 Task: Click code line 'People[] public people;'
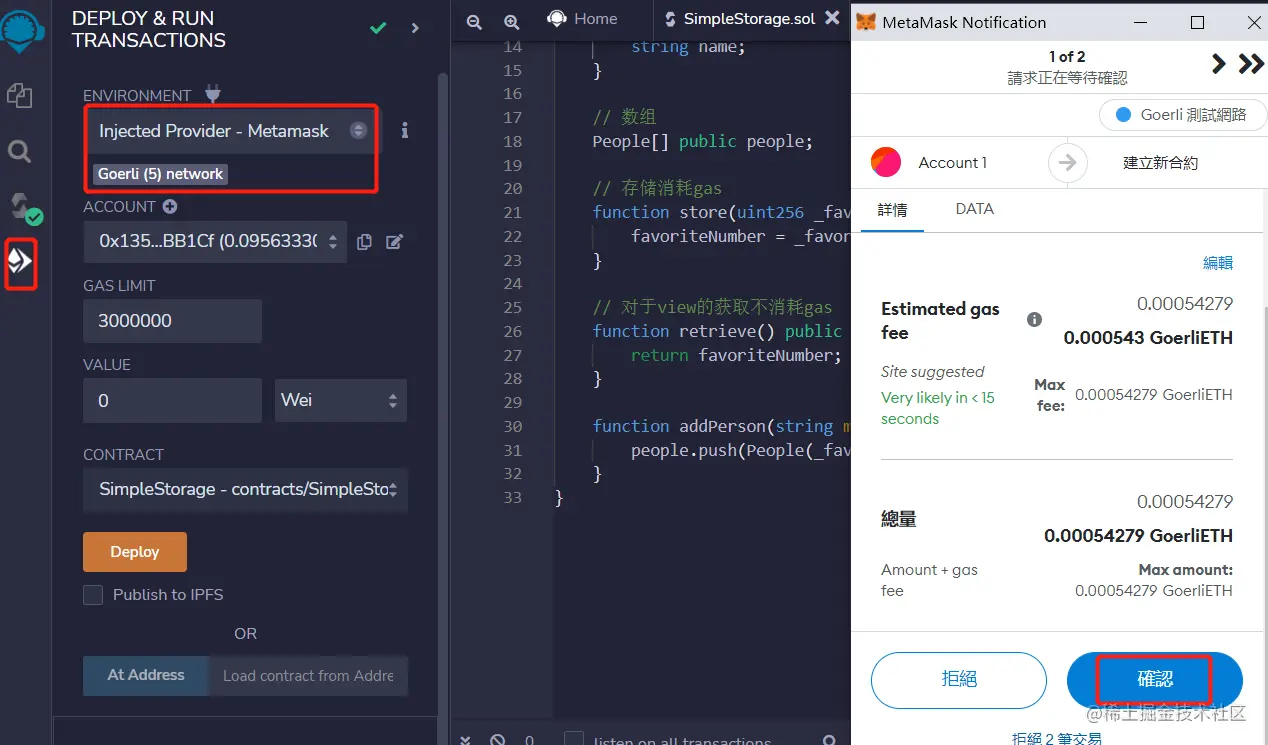703,141
